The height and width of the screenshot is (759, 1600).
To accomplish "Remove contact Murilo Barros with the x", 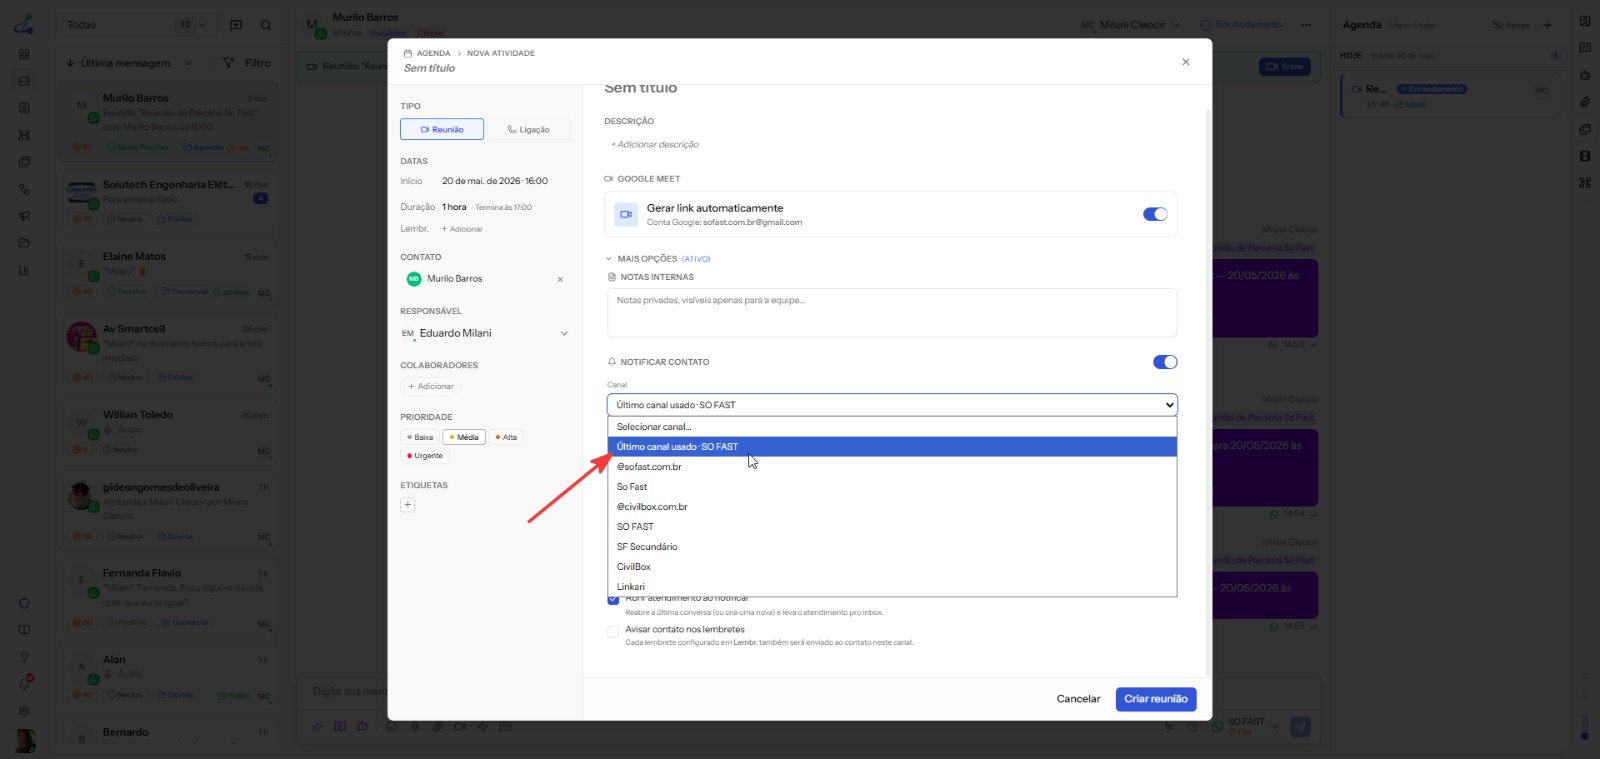I will 560,279.
